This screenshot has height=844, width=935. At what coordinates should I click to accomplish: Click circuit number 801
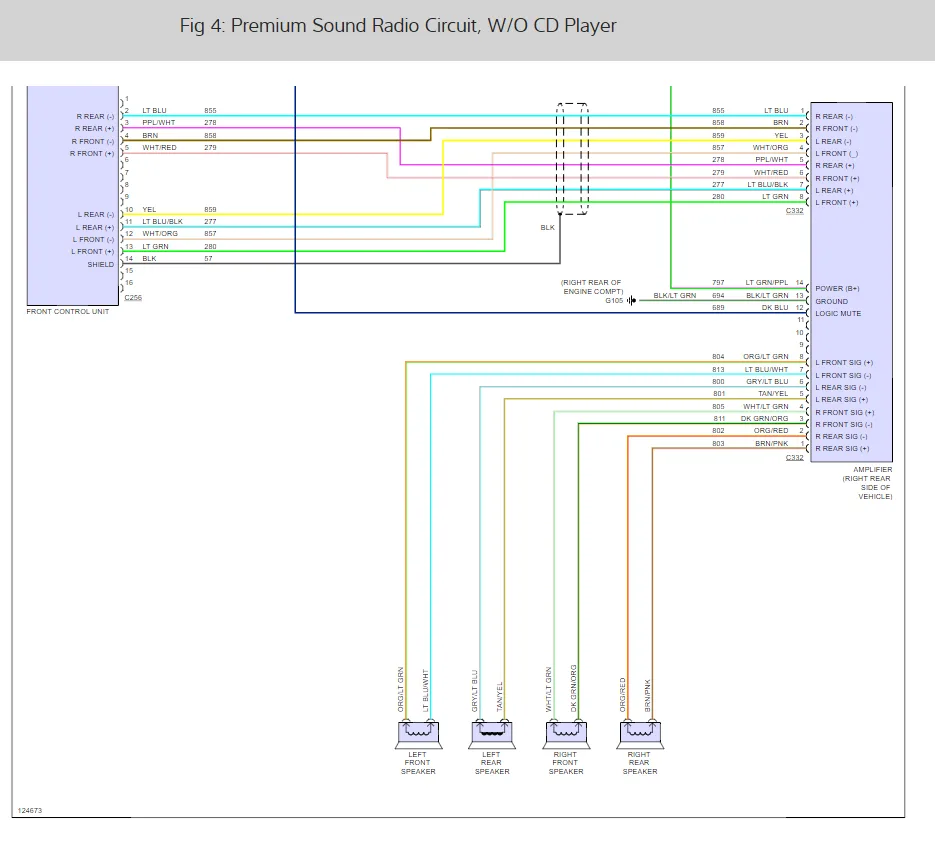point(719,394)
